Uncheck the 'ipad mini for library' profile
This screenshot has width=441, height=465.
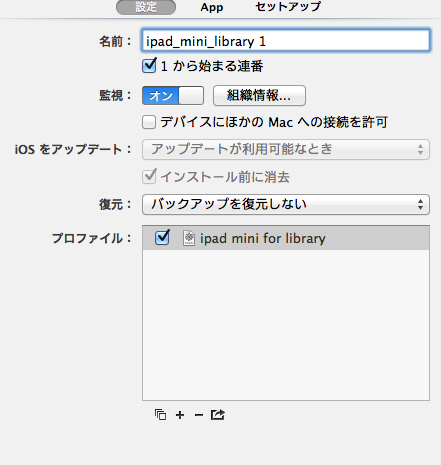coord(162,238)
